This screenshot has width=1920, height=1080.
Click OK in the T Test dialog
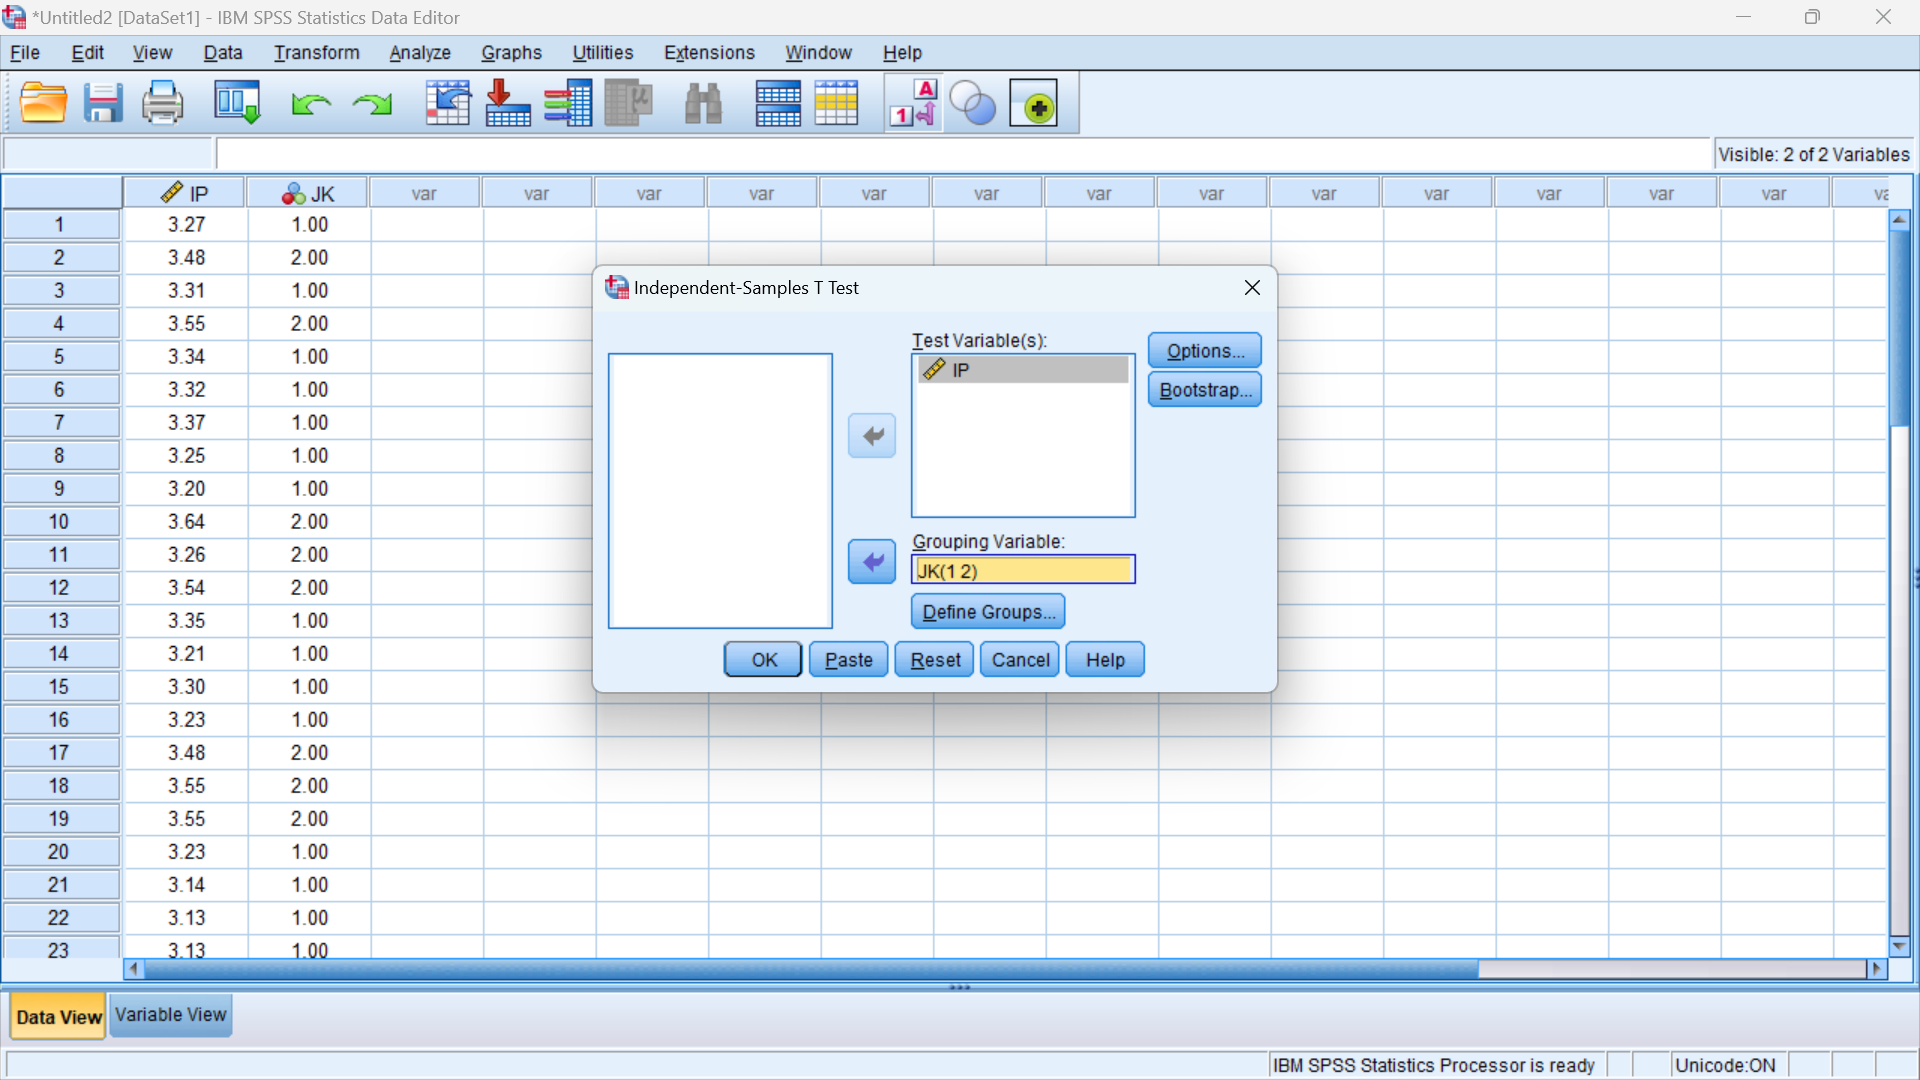[x=763, y=660]
